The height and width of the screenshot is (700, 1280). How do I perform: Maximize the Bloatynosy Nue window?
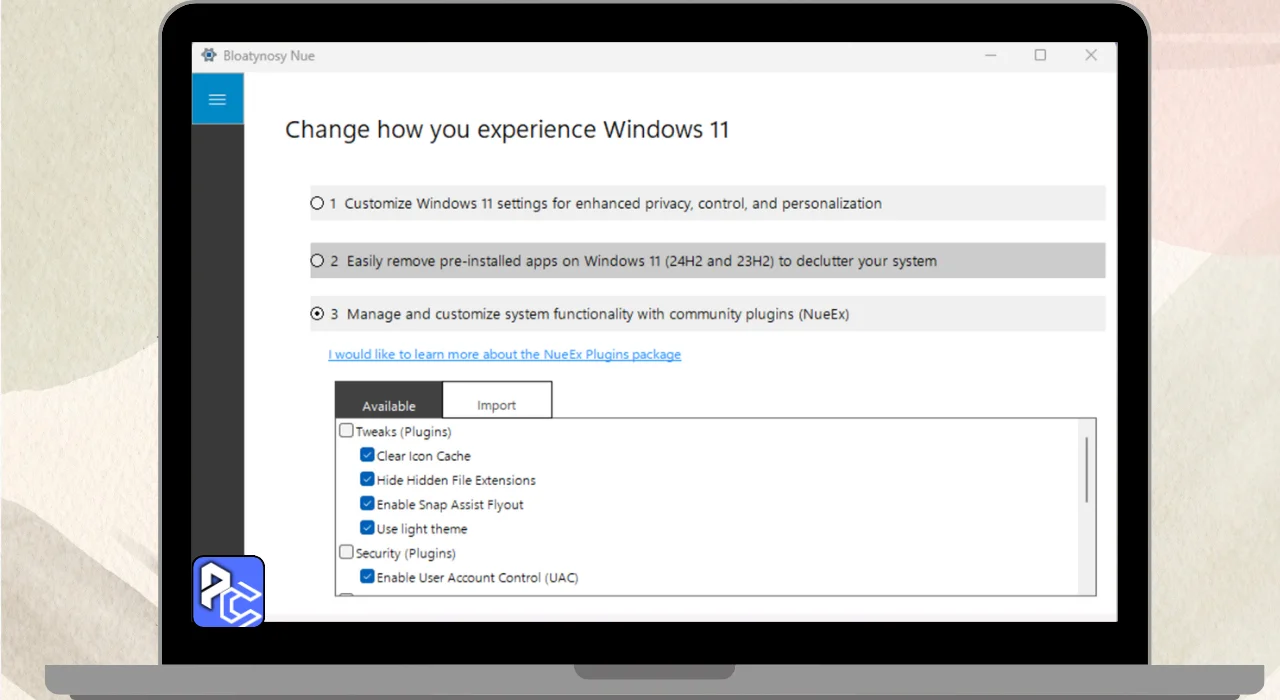1040,55
